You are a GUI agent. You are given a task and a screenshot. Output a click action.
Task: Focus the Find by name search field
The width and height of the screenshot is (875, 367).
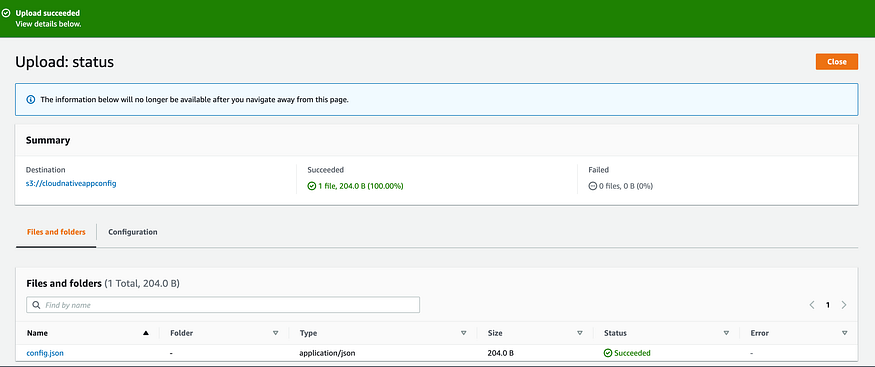[x=223, y=305]
